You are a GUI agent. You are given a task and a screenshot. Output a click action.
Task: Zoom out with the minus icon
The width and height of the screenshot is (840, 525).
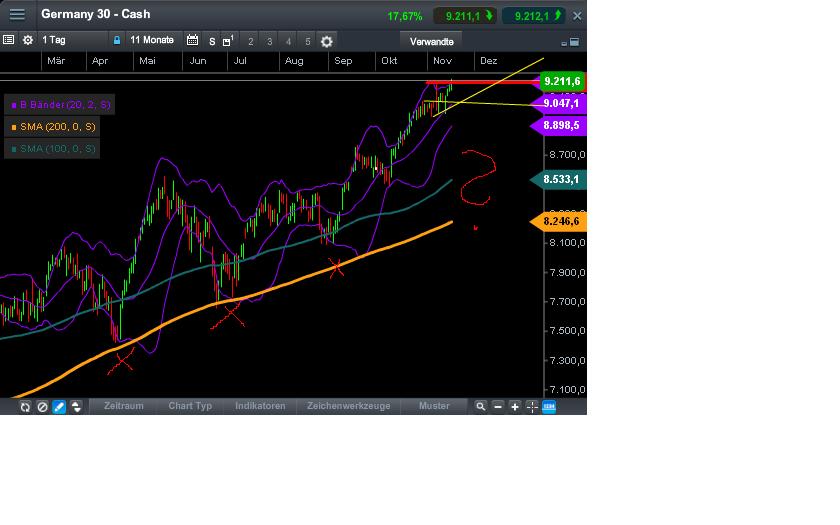(x=498, y=407)
